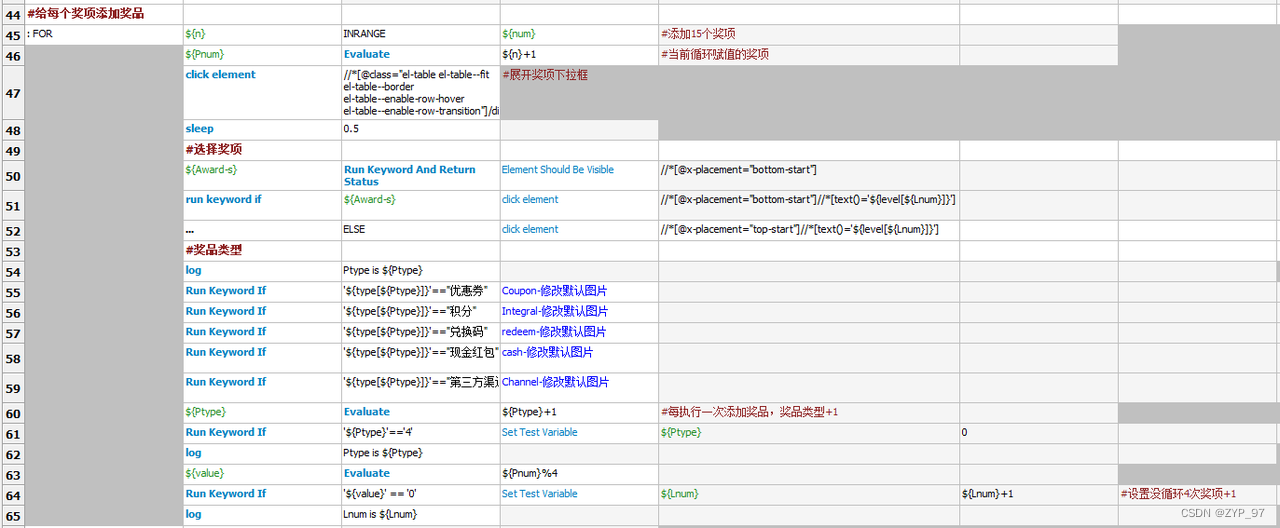Click 'Set Test Variable' in row 64
Screen dimensions: 1280x528
coord(579,494)
